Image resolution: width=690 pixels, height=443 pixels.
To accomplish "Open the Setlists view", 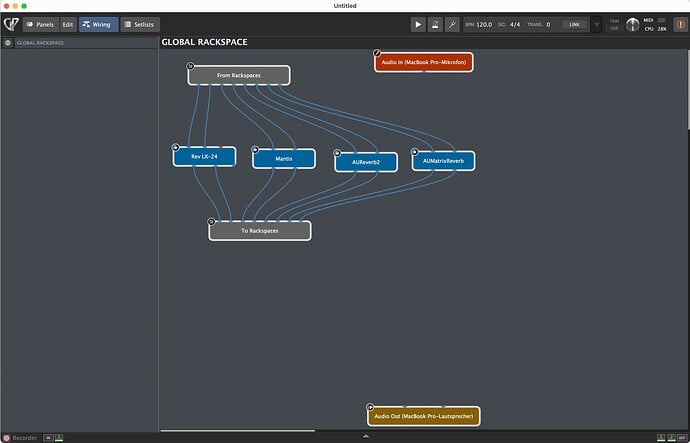I will point(140,24).
